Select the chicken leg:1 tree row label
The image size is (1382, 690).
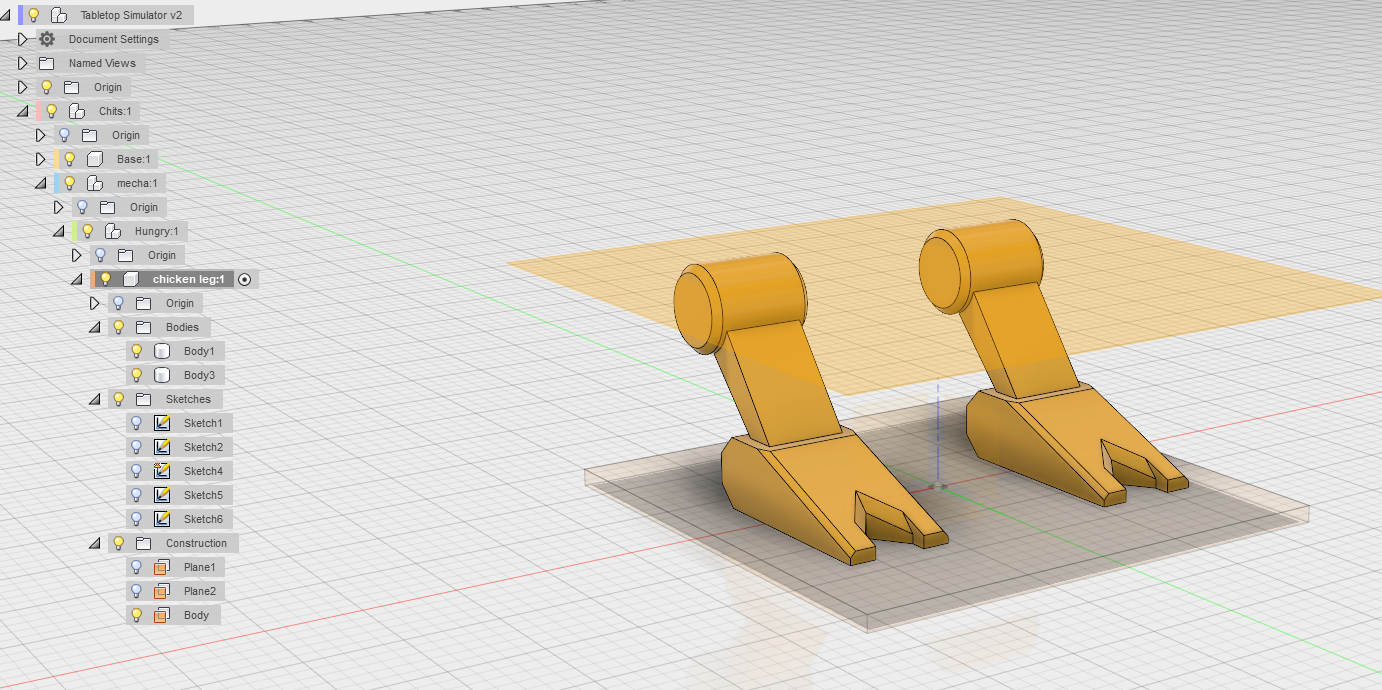click(188, 279)
